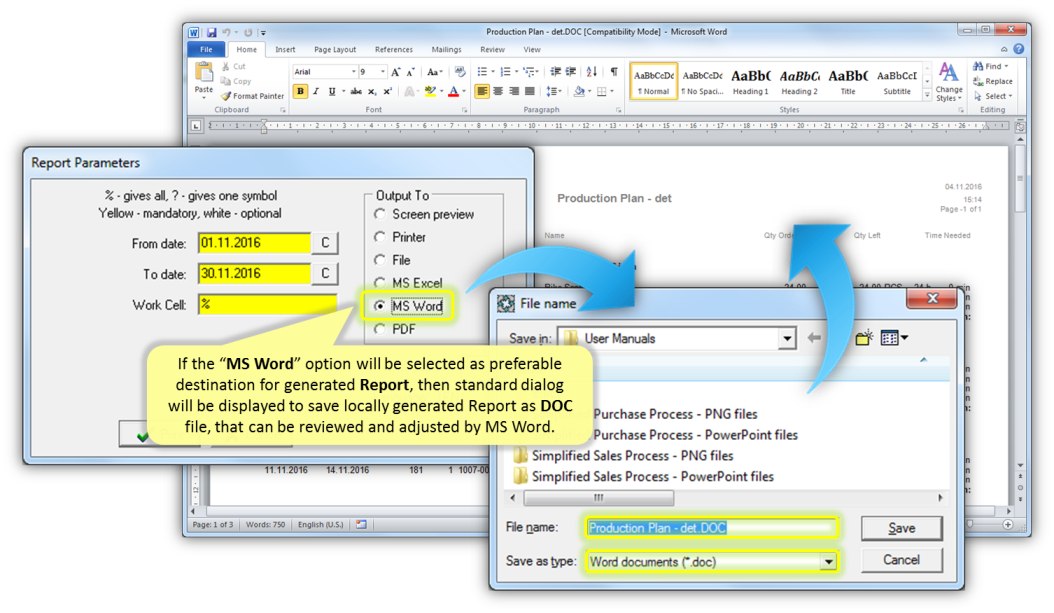Click the Increase Indent icon in Word
The image size is (1054, 613).
pyautogui.click(x=571, y=72)
